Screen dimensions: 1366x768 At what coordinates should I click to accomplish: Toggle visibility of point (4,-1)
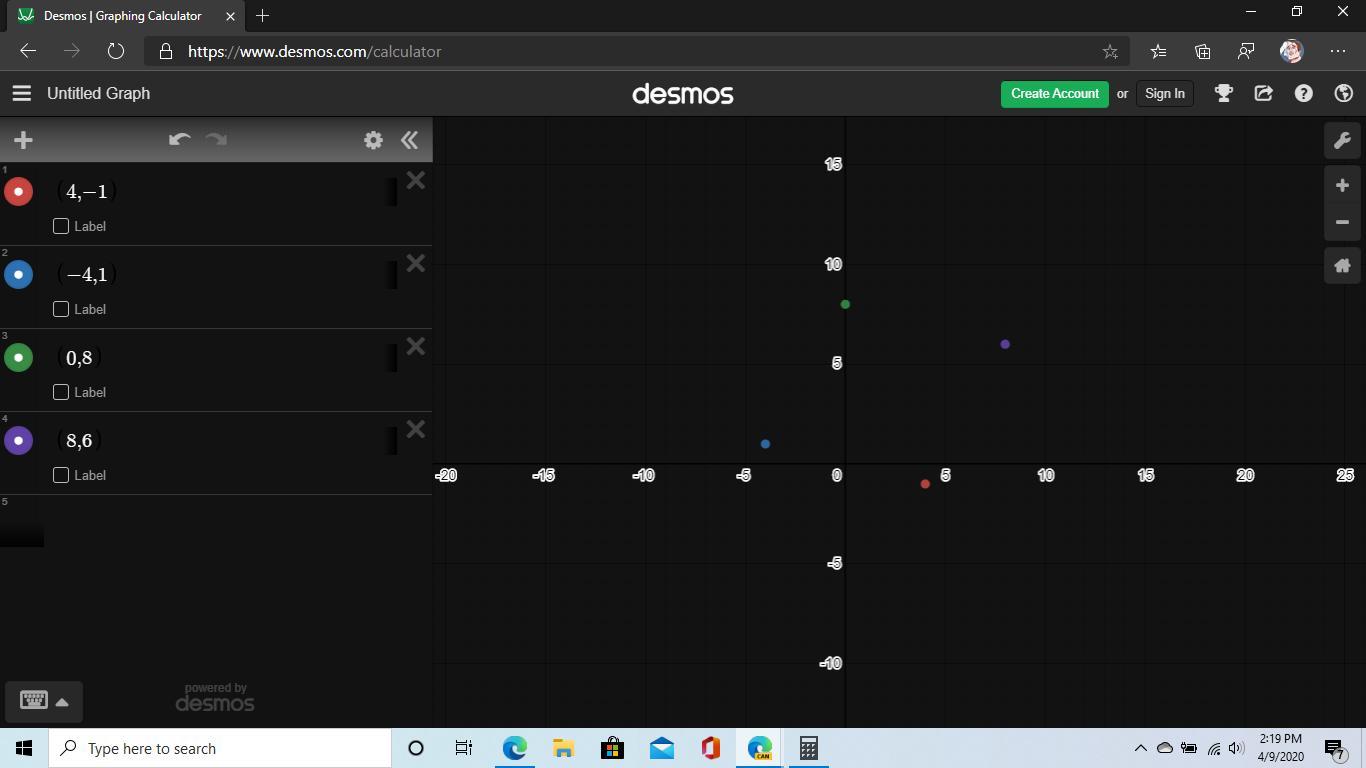click(18, 191)
